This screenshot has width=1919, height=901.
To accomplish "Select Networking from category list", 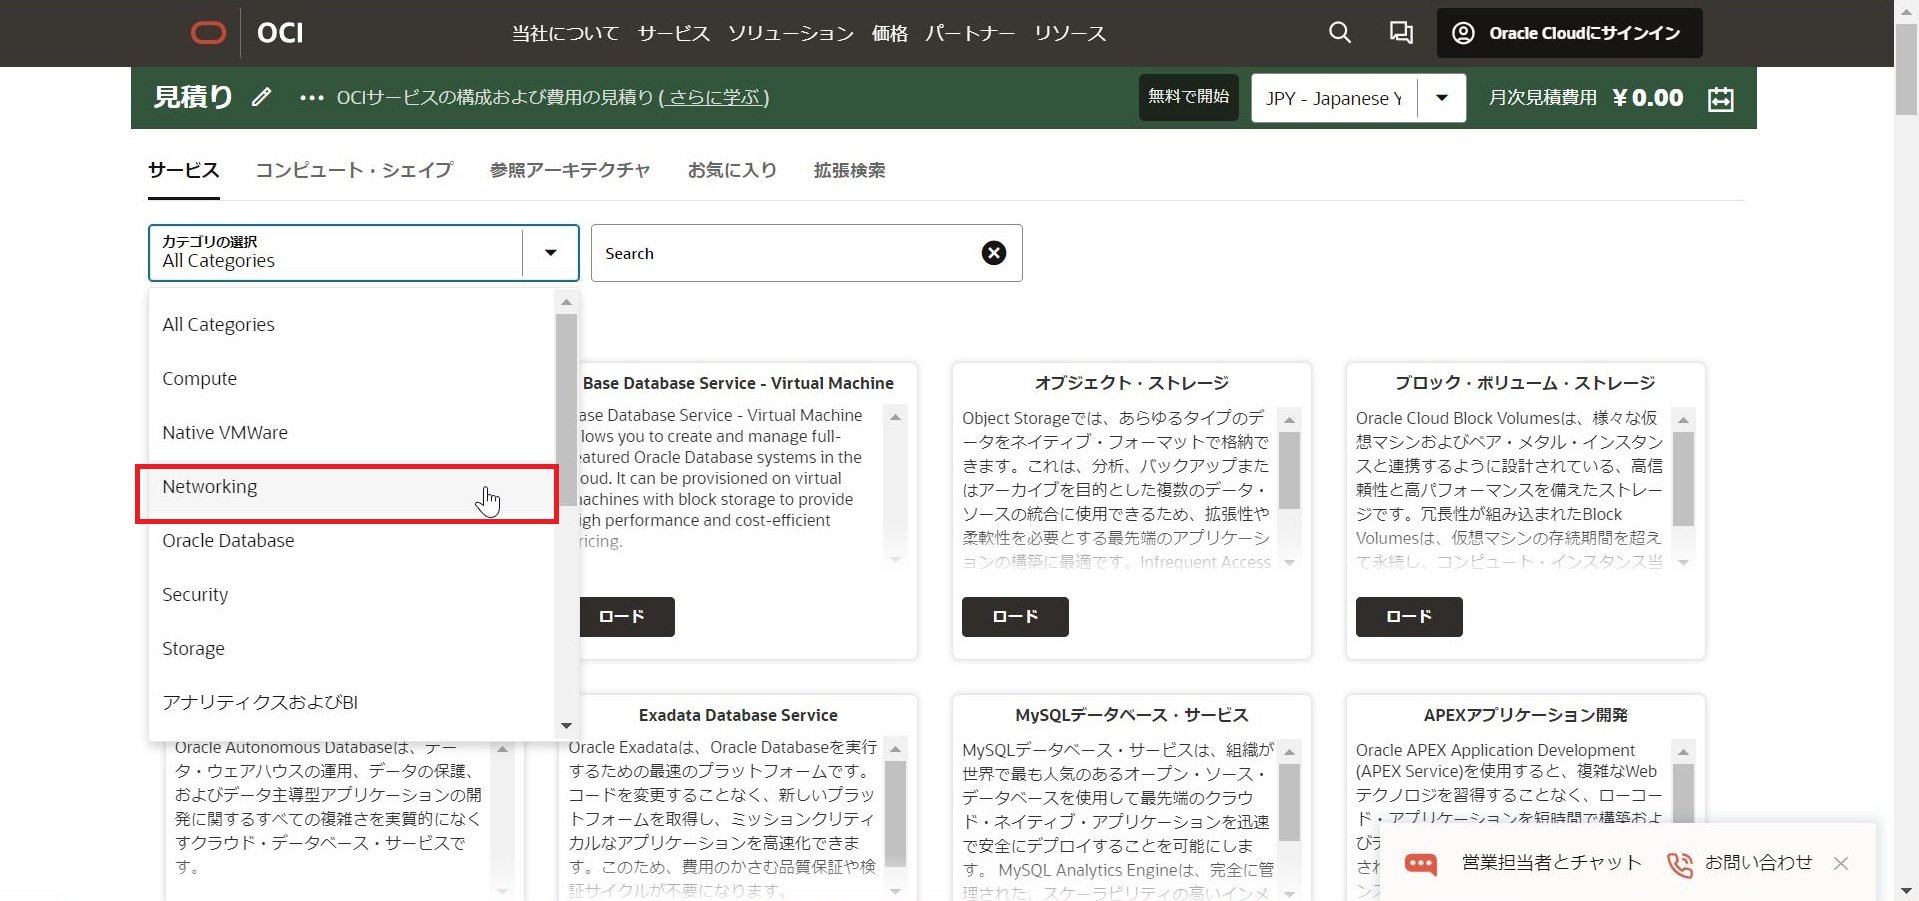I will tap(210, 487).
